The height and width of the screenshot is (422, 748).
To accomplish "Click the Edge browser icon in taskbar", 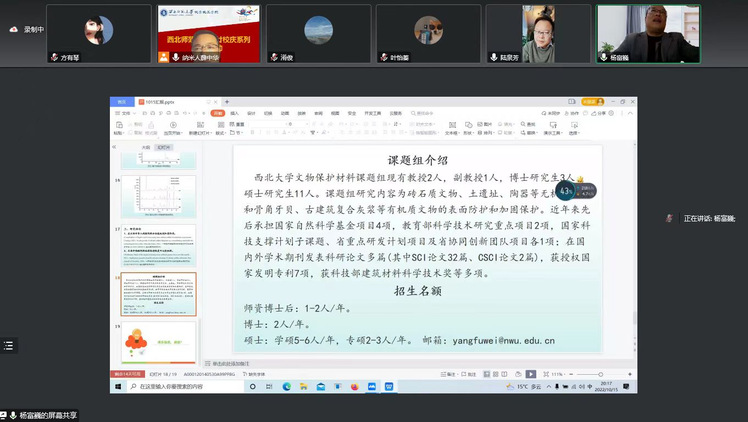I will coord(286,386).
